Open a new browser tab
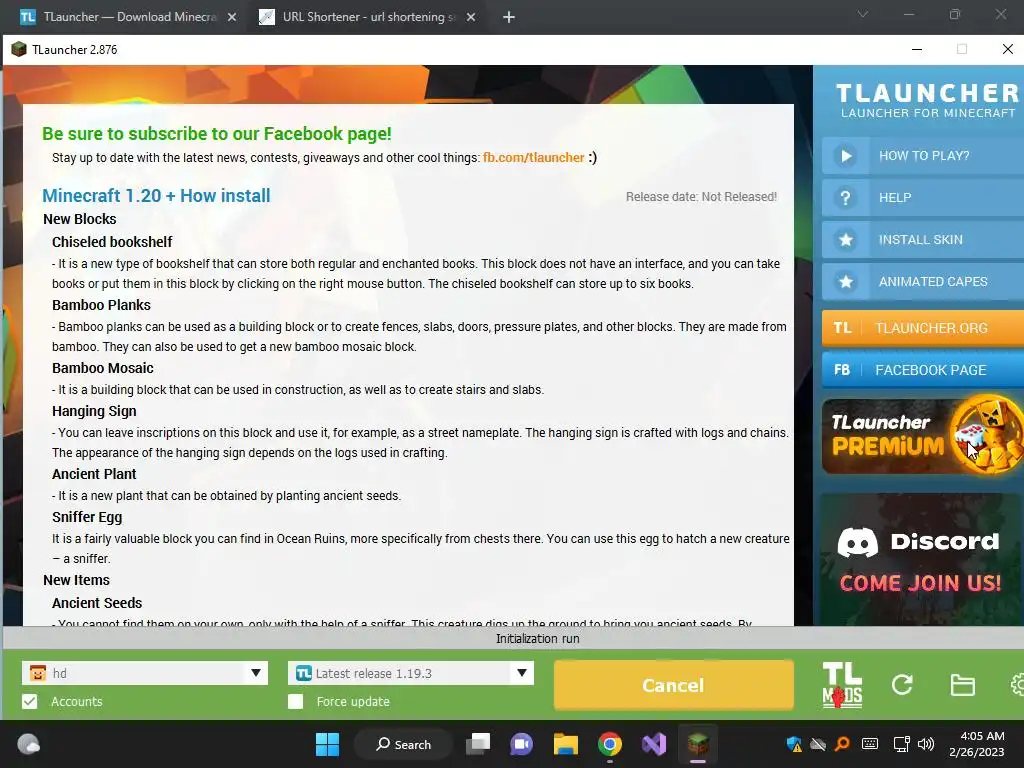The width and height of the screenshot is (1024, 768). coord(509,17)
